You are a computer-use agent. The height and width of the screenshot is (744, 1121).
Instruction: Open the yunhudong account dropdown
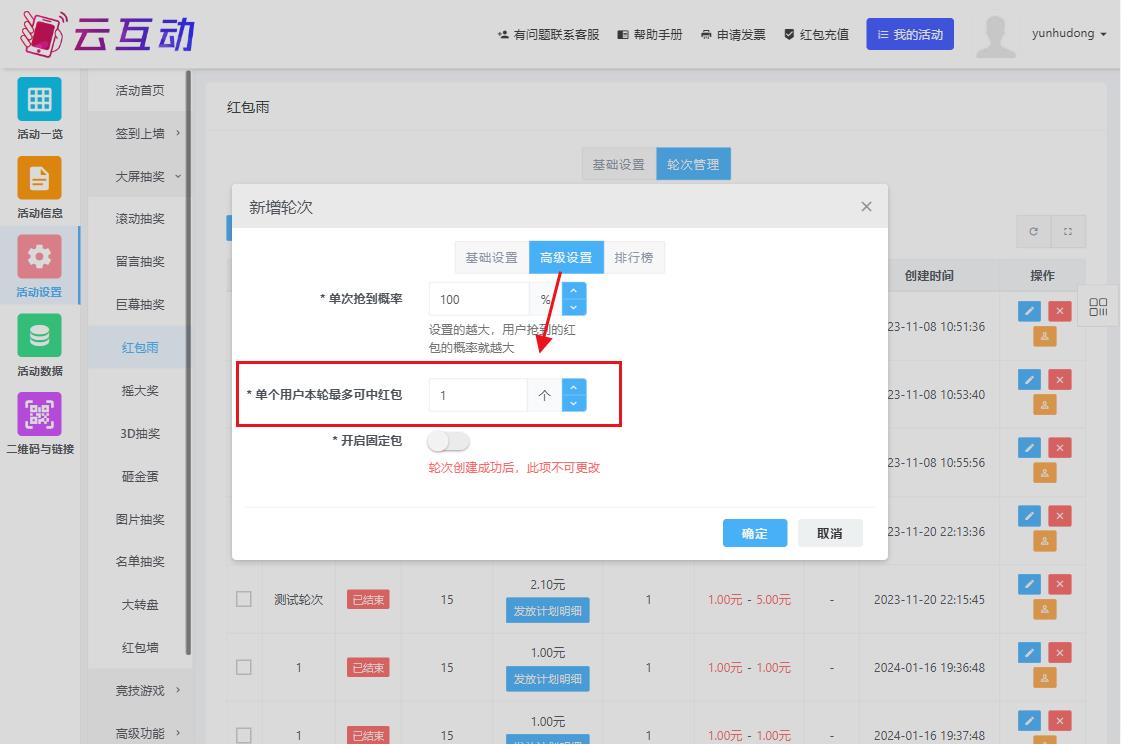pos(1068,33)
